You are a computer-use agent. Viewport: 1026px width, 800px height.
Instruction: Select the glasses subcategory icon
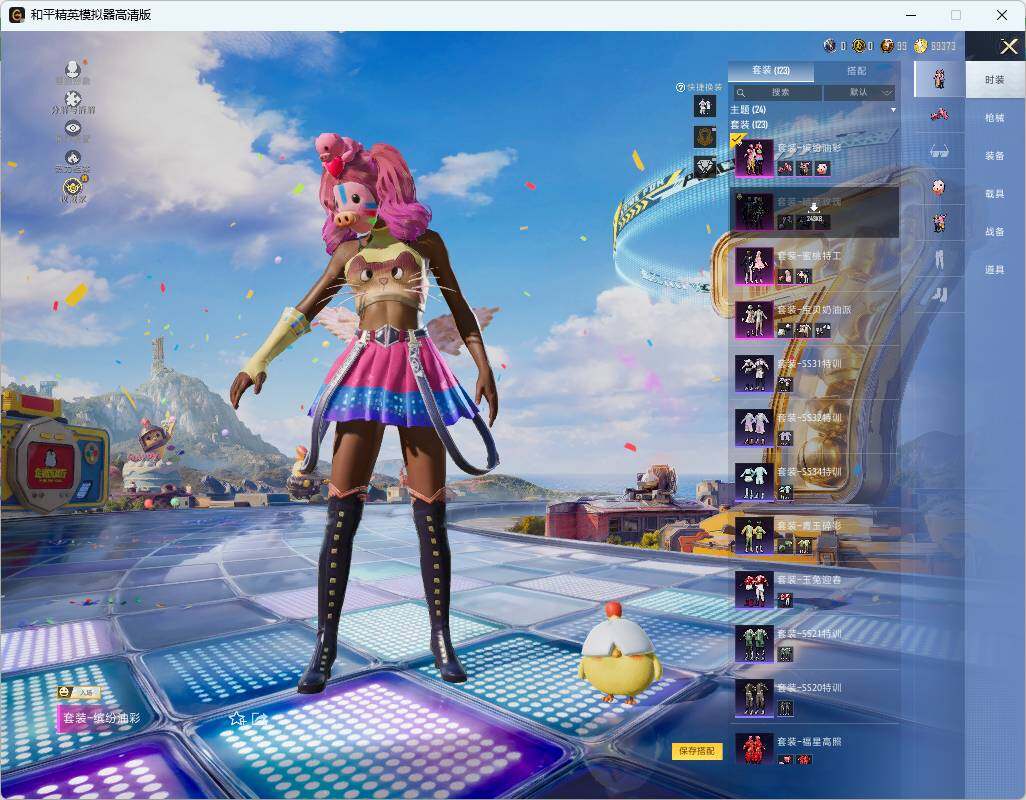939,152
